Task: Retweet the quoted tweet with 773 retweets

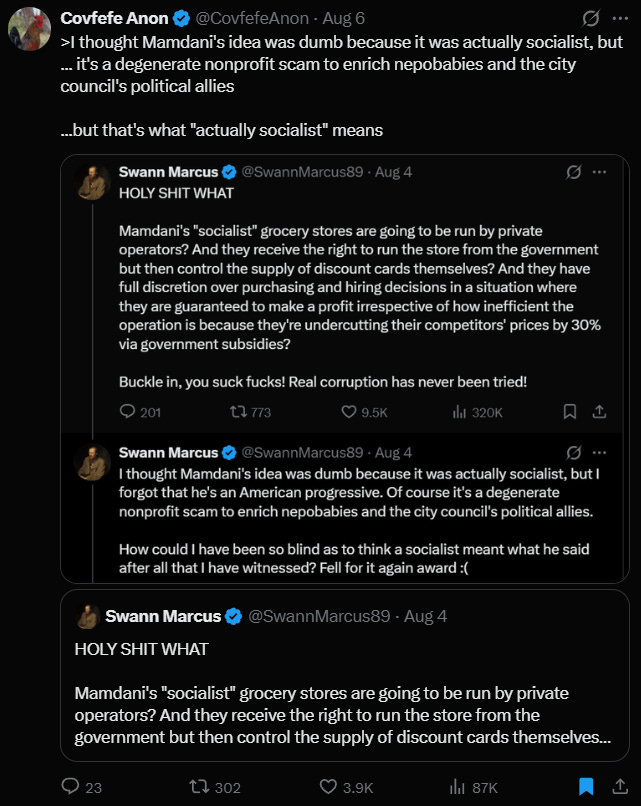Action: point(250,412)
